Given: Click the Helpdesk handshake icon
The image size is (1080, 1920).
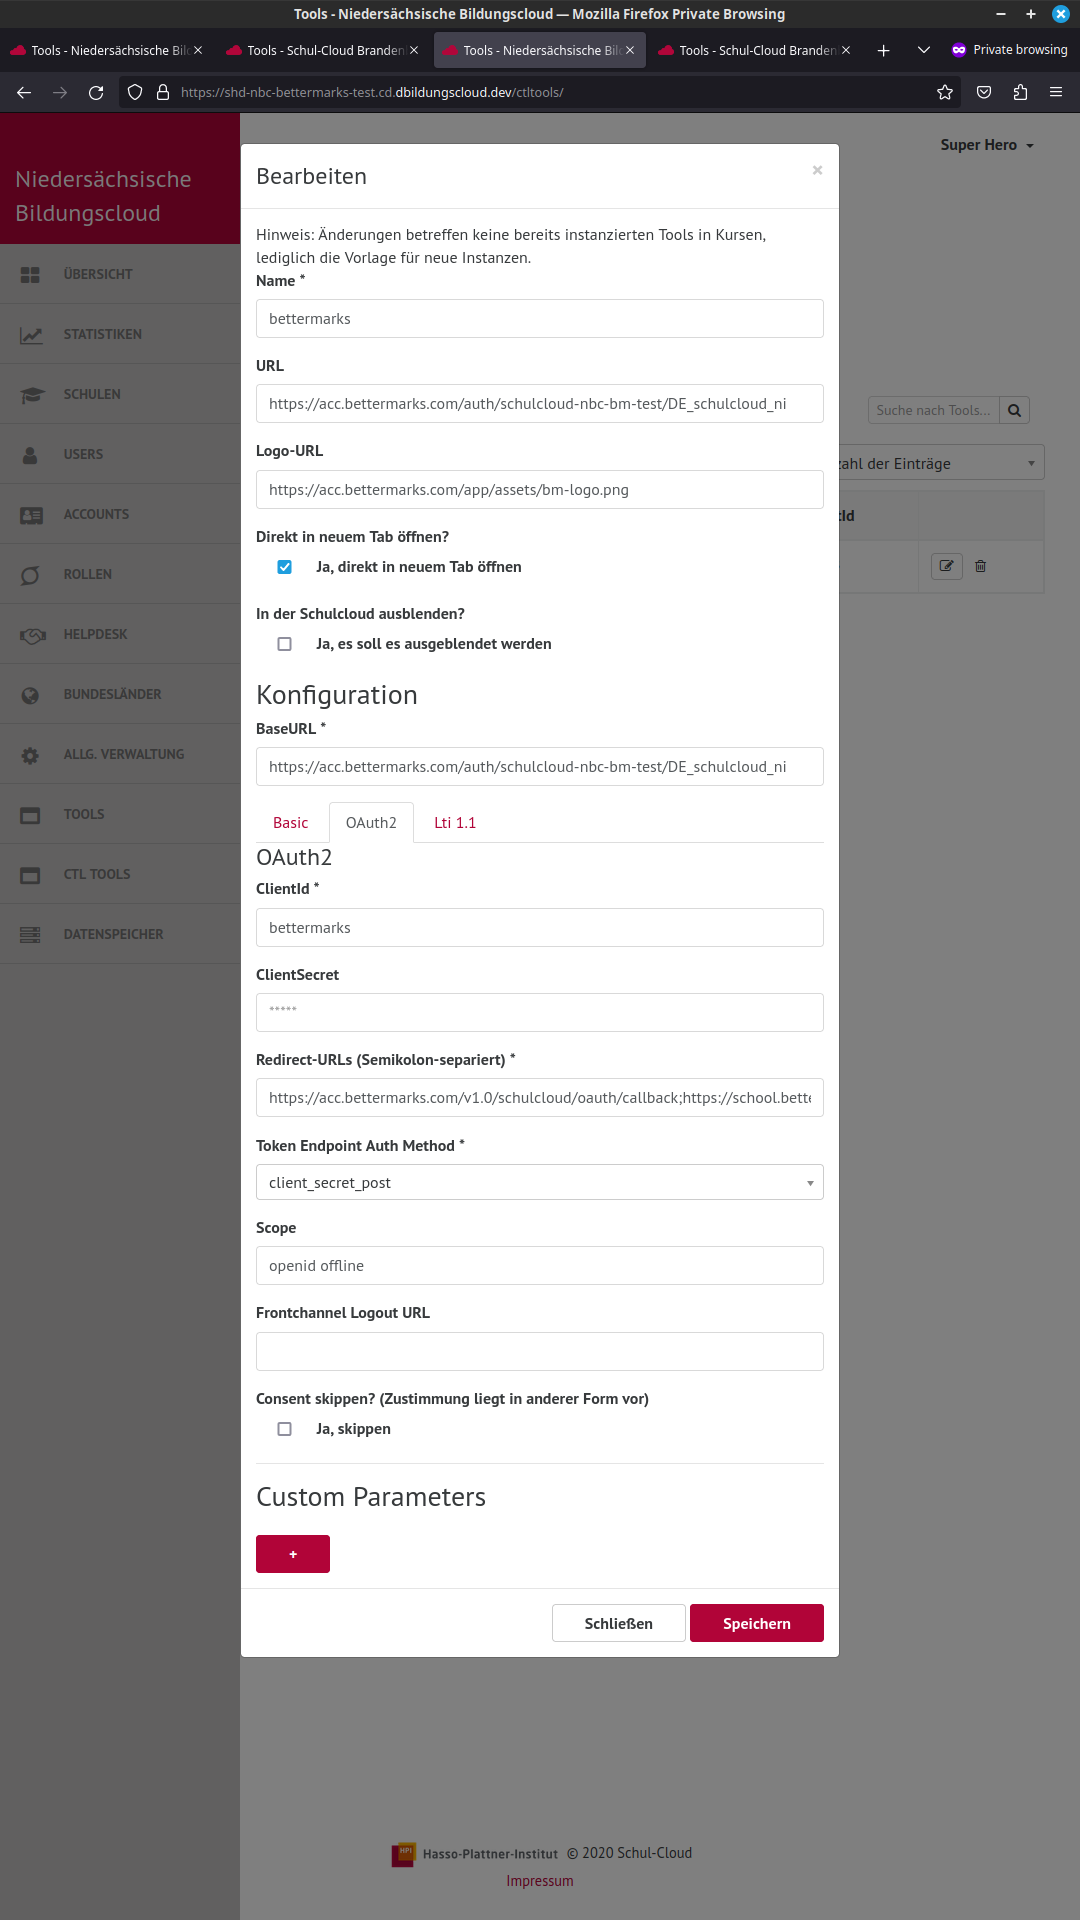Looking at the screenshot, I should tap(31, 634).
